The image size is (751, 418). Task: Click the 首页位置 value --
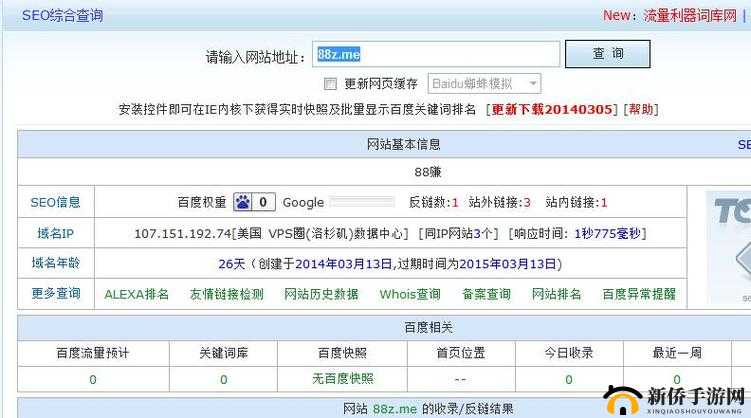pos(460,380)
